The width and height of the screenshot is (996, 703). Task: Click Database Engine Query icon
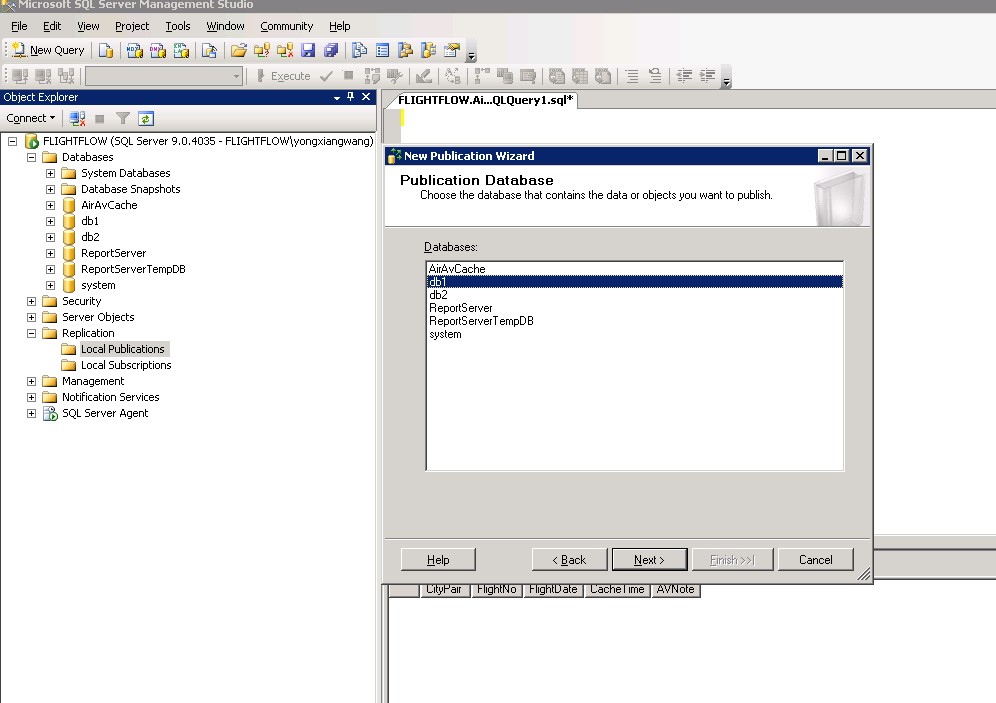(106, 50)
